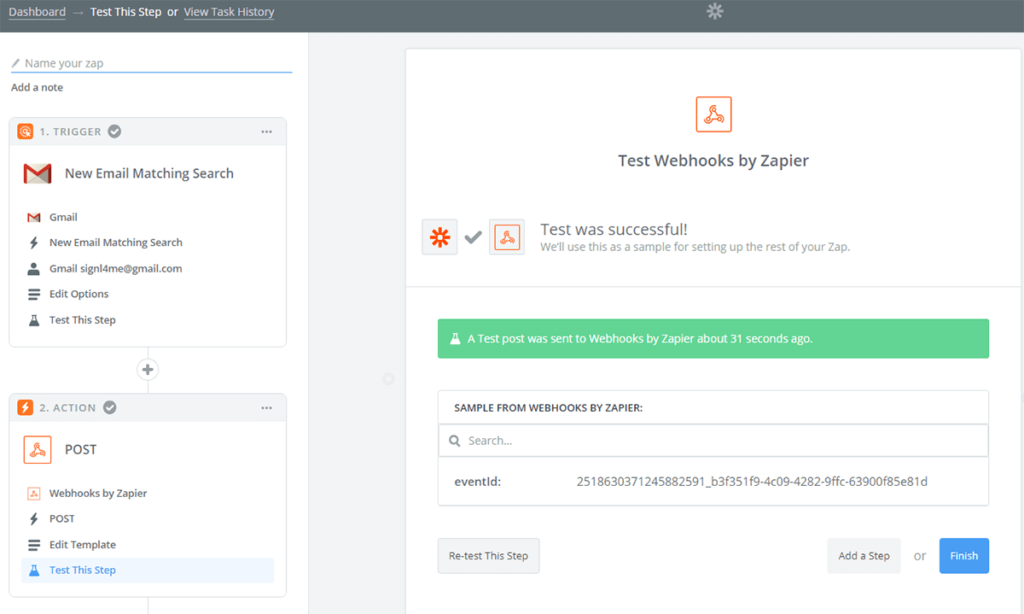
Task: Click the eventId field label
Action: click(477, 481)
